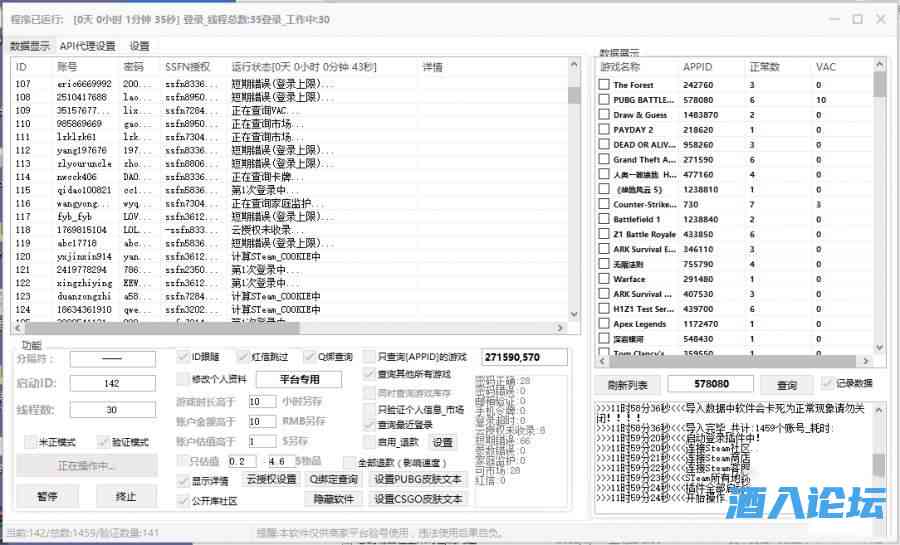Maximize the application window
Viewport: 900px width, 545px height.
point(857,18)
